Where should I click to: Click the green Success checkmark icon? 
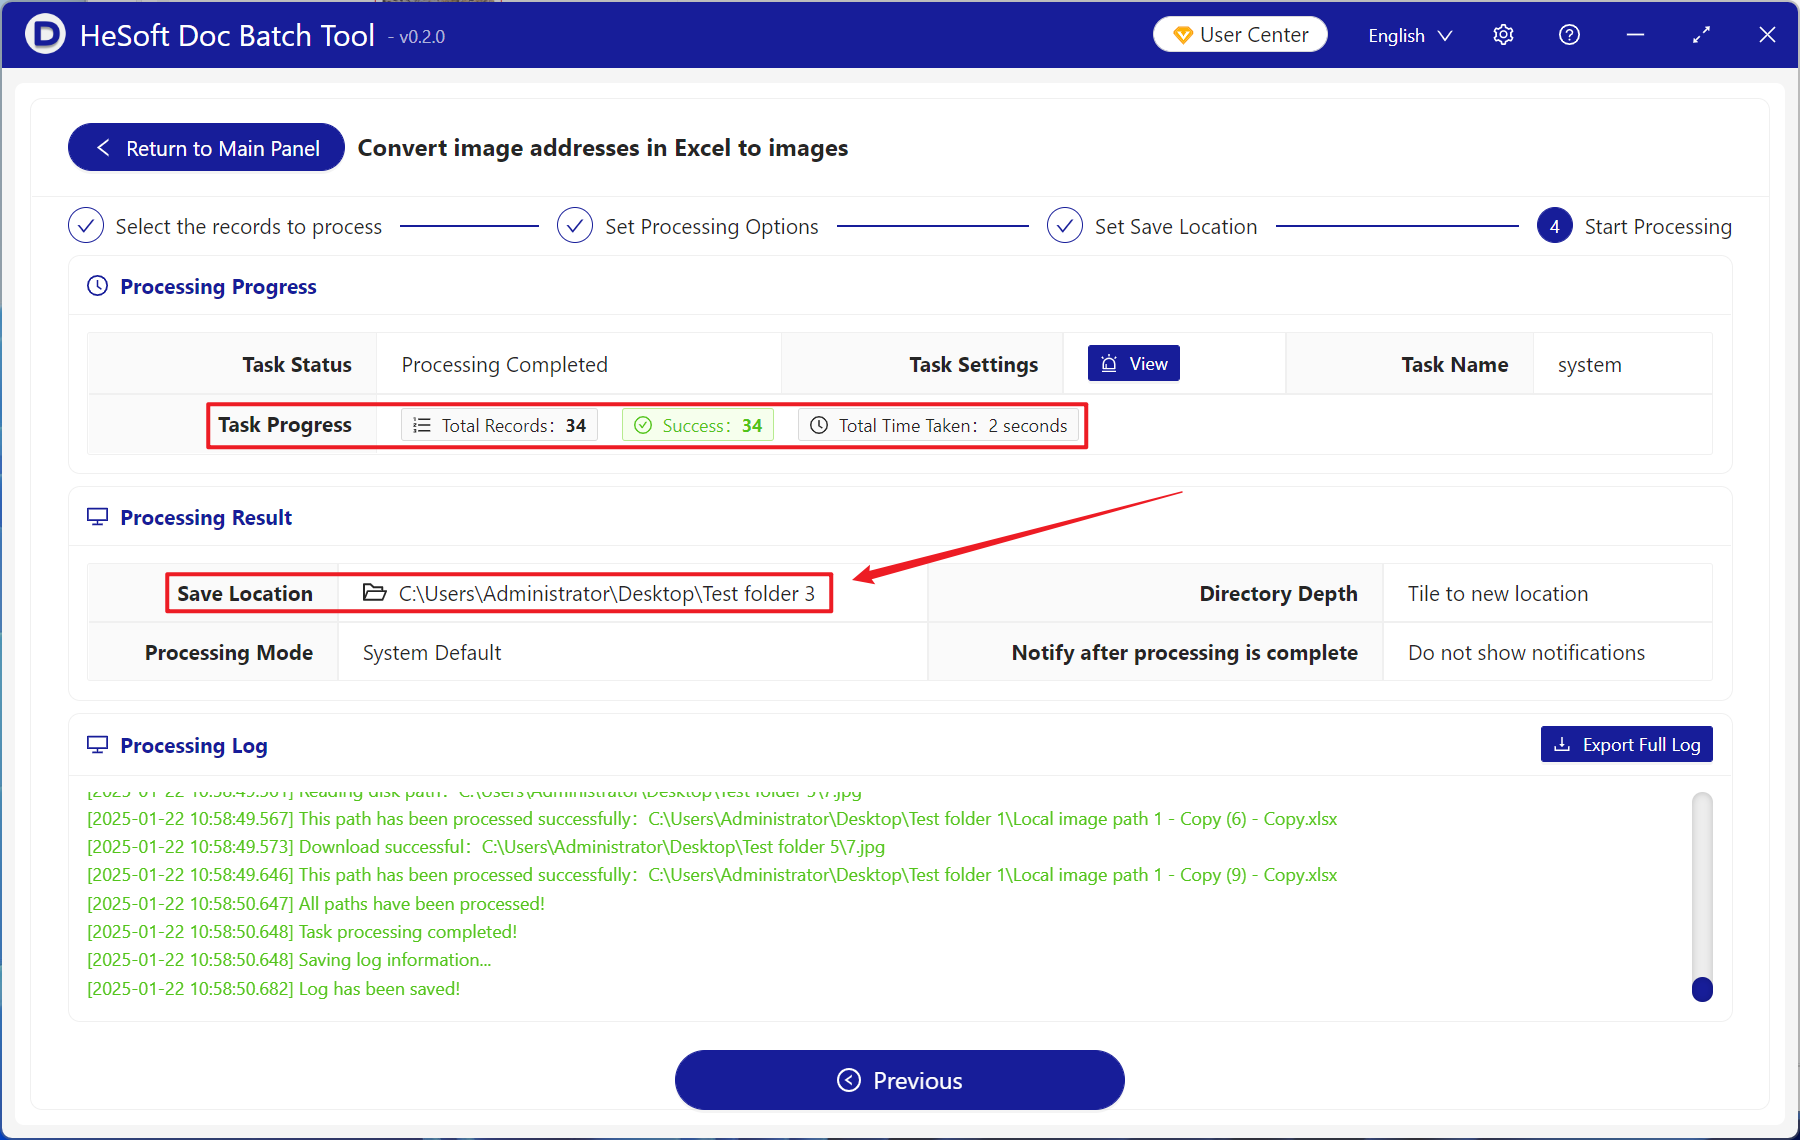pyautogui.click(x=643, y=425)
